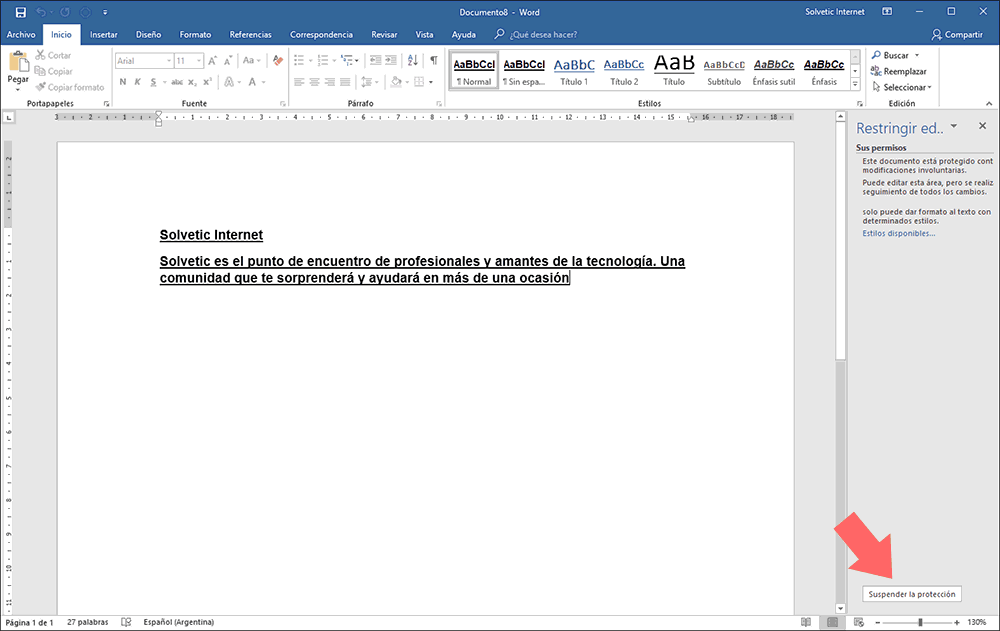1000x631 pixels.
Task: Apply subscript x₂ formatting
Action: [192, 82]
